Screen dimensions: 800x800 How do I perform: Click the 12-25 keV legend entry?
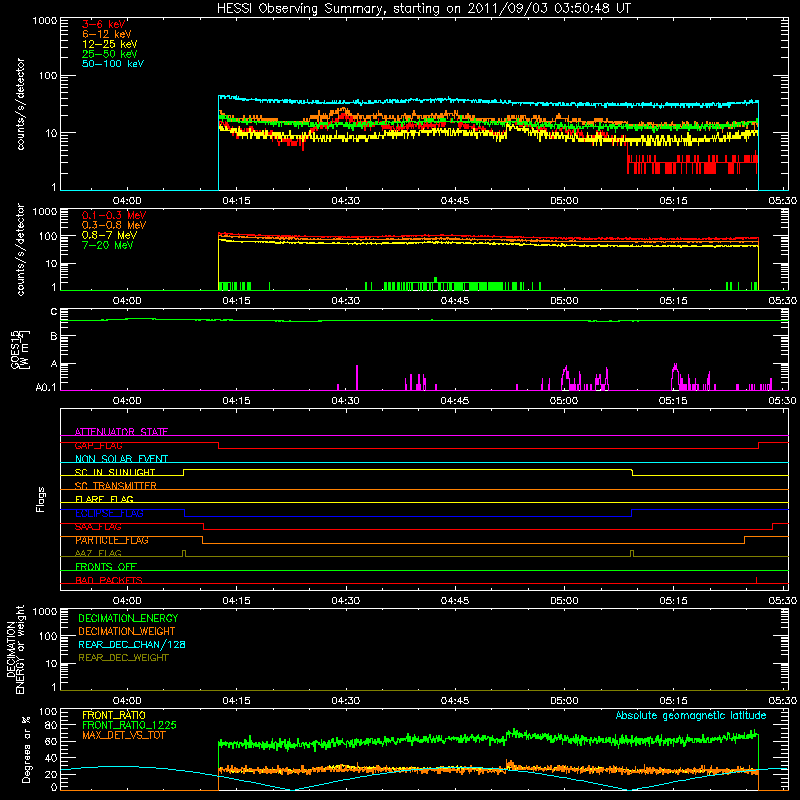pyautogui.click(x=109, y=44)
